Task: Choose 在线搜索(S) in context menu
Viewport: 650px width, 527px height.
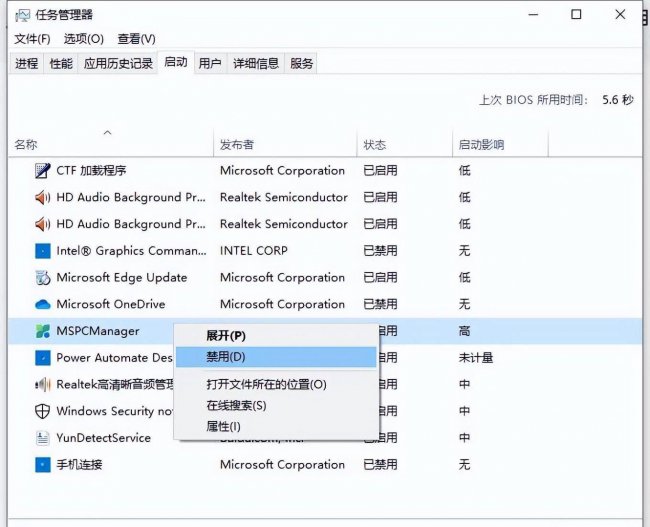Action: (276, 406)
